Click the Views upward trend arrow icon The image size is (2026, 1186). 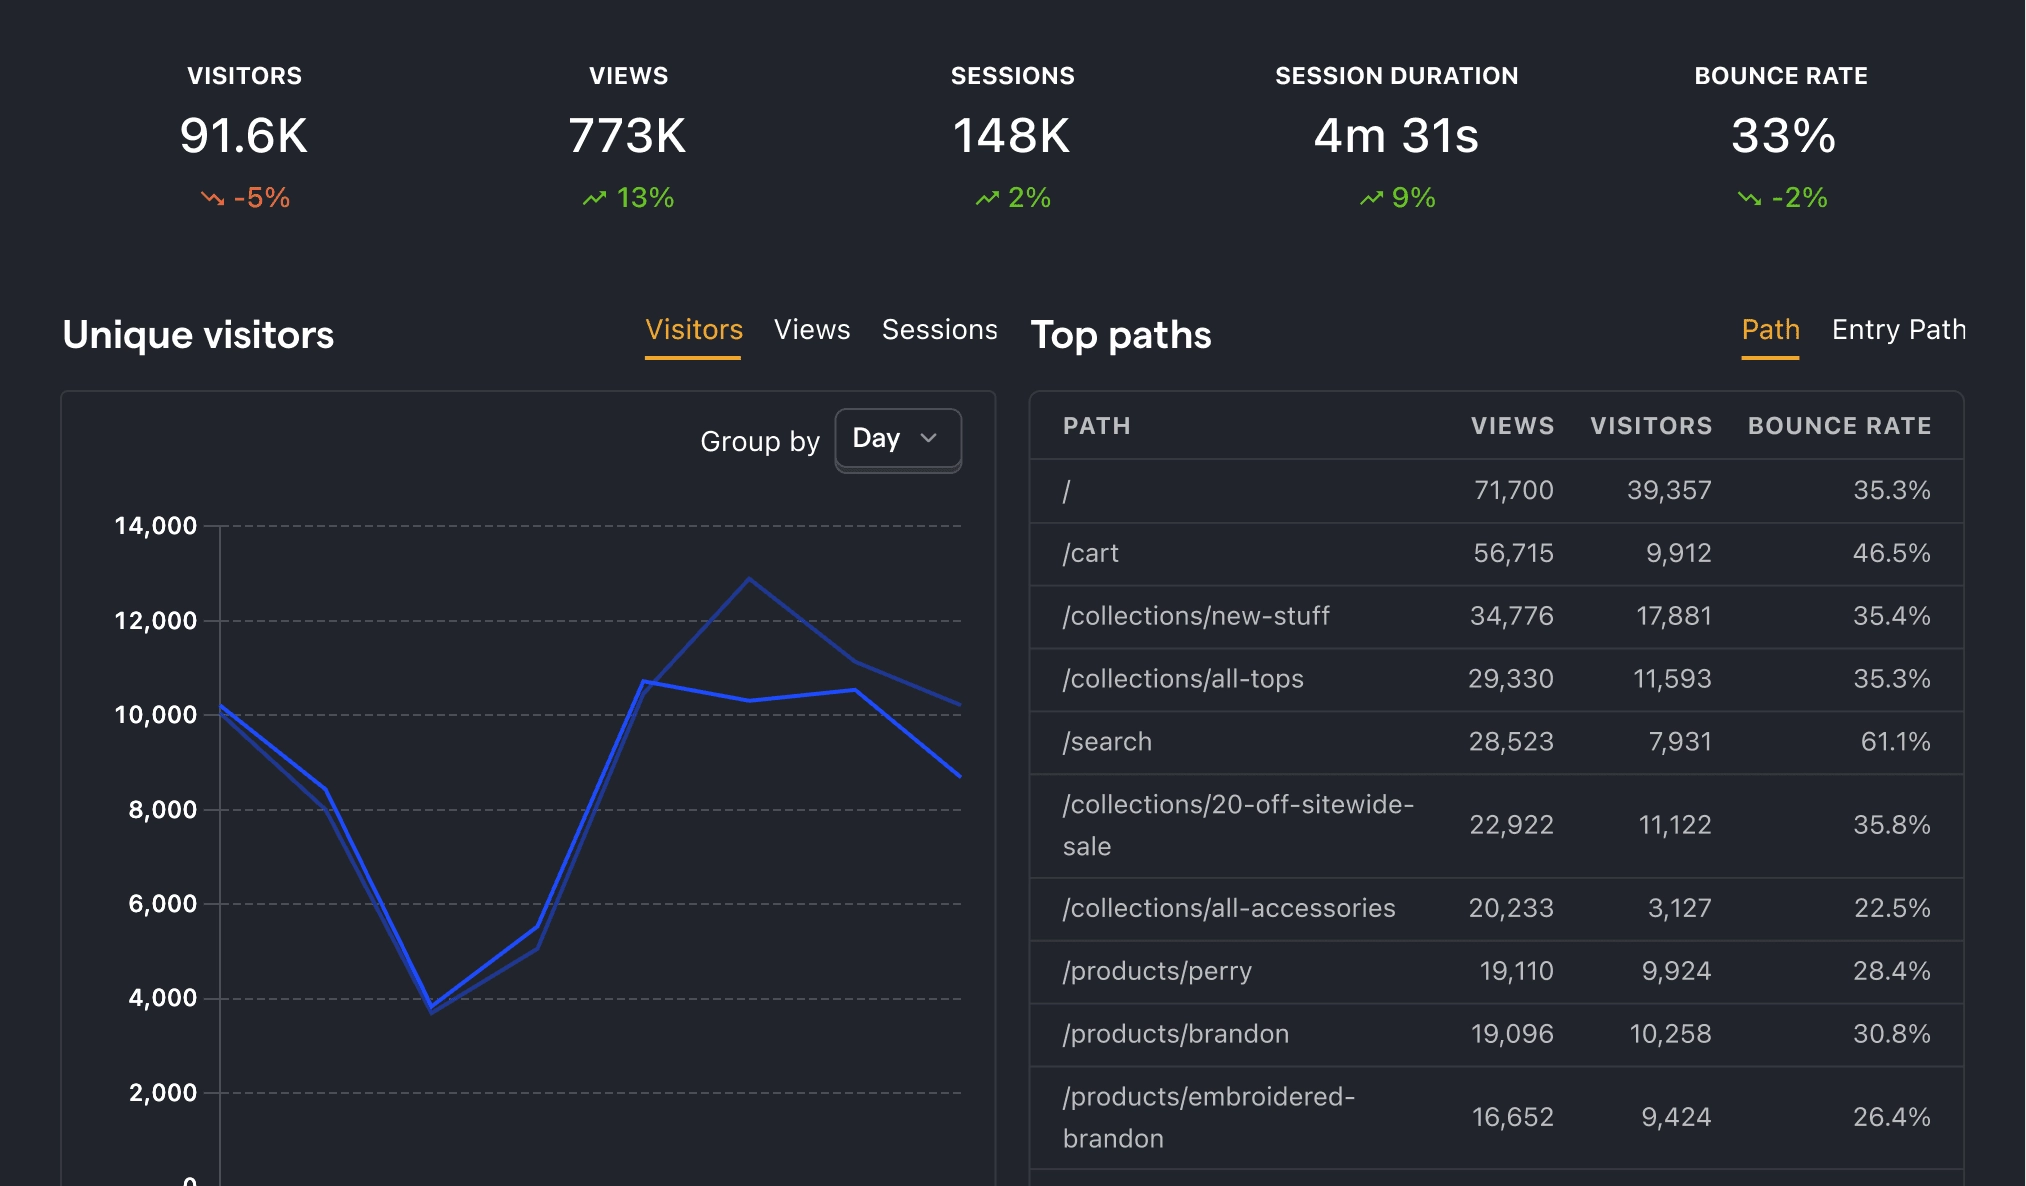click(595, 198)
